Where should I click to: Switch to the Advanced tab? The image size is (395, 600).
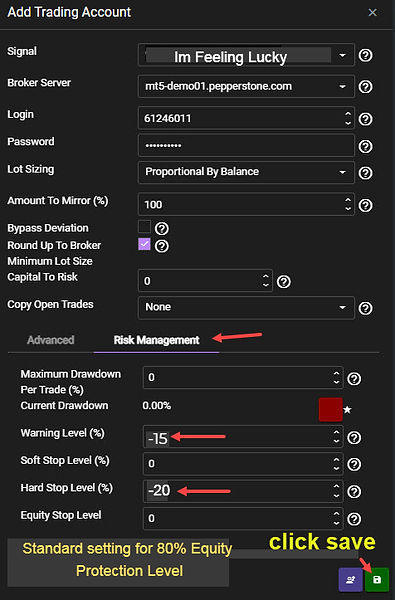[51, 340]
